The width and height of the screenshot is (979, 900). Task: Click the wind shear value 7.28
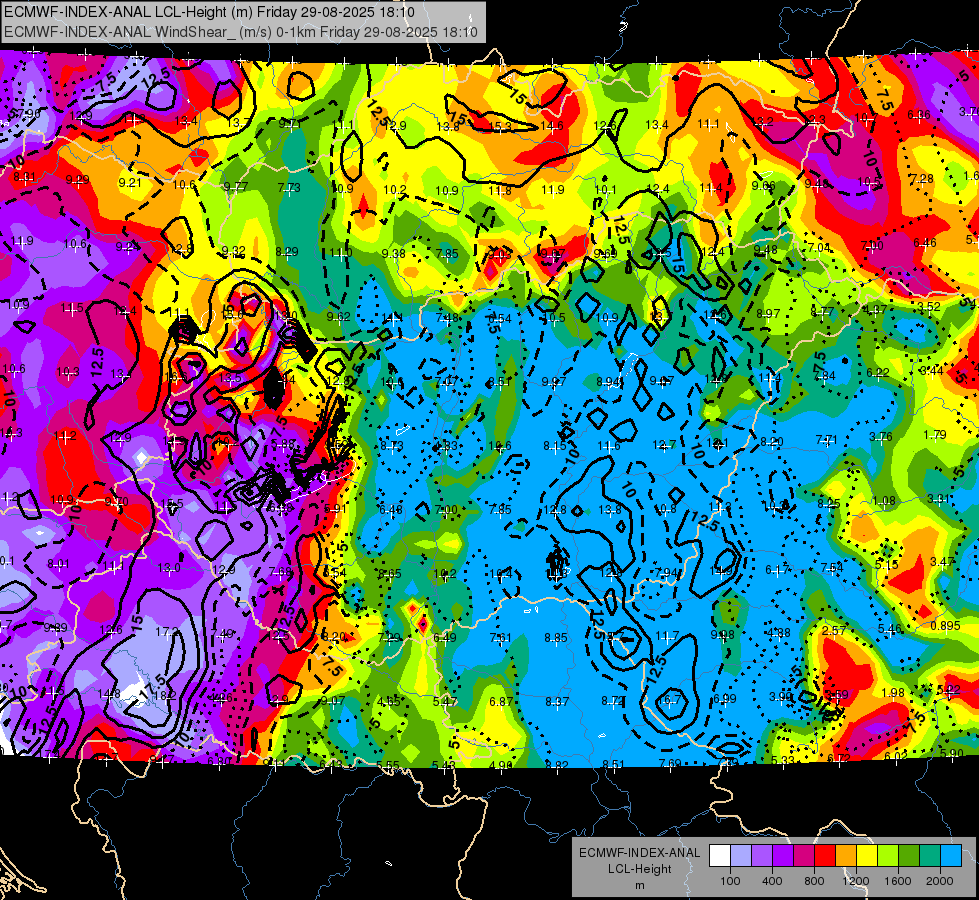point(921,179)
